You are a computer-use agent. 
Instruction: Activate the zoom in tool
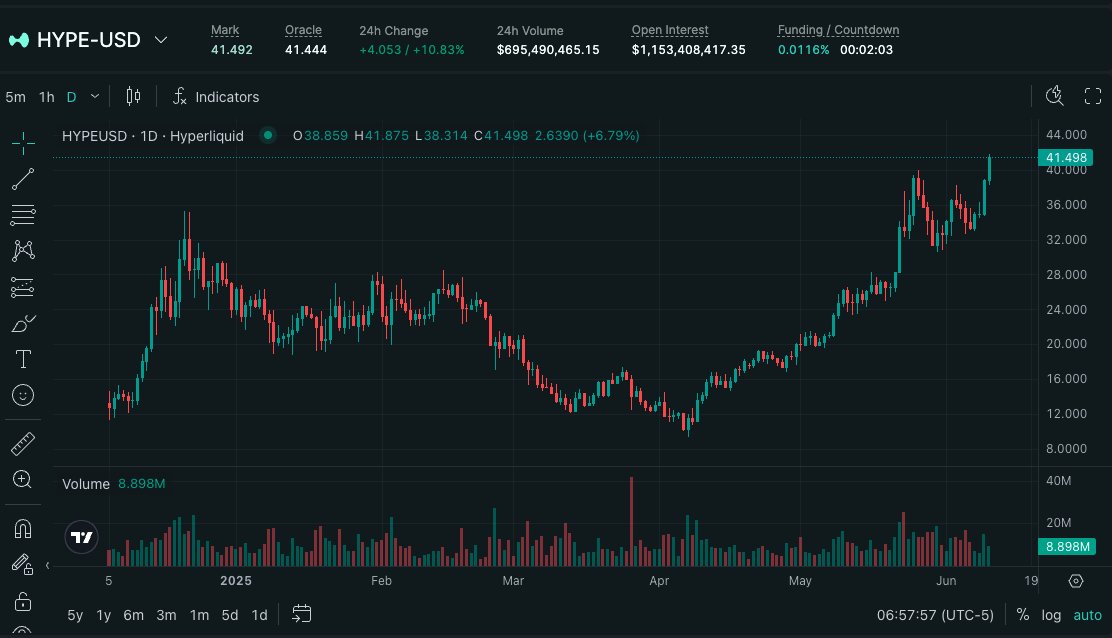pos(23,480)
